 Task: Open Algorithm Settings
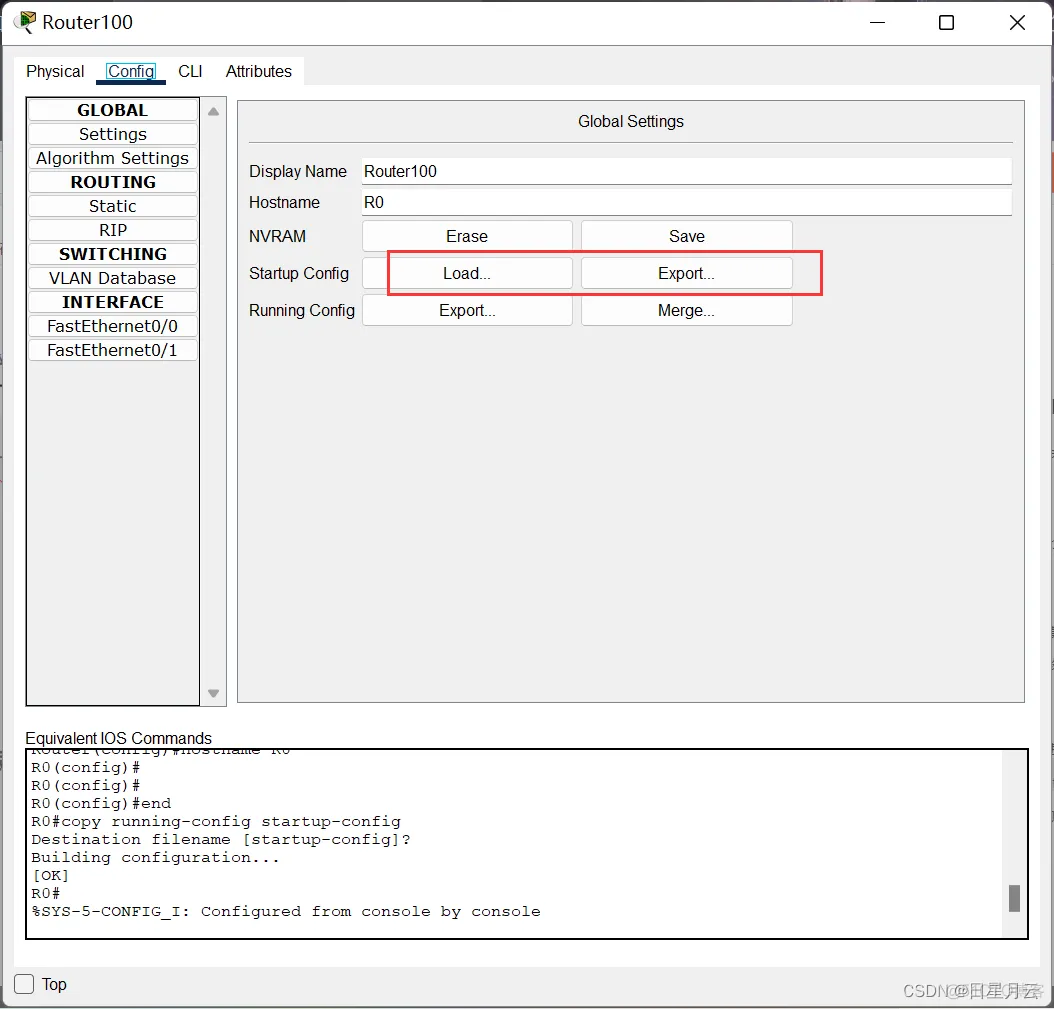[113, 159]
